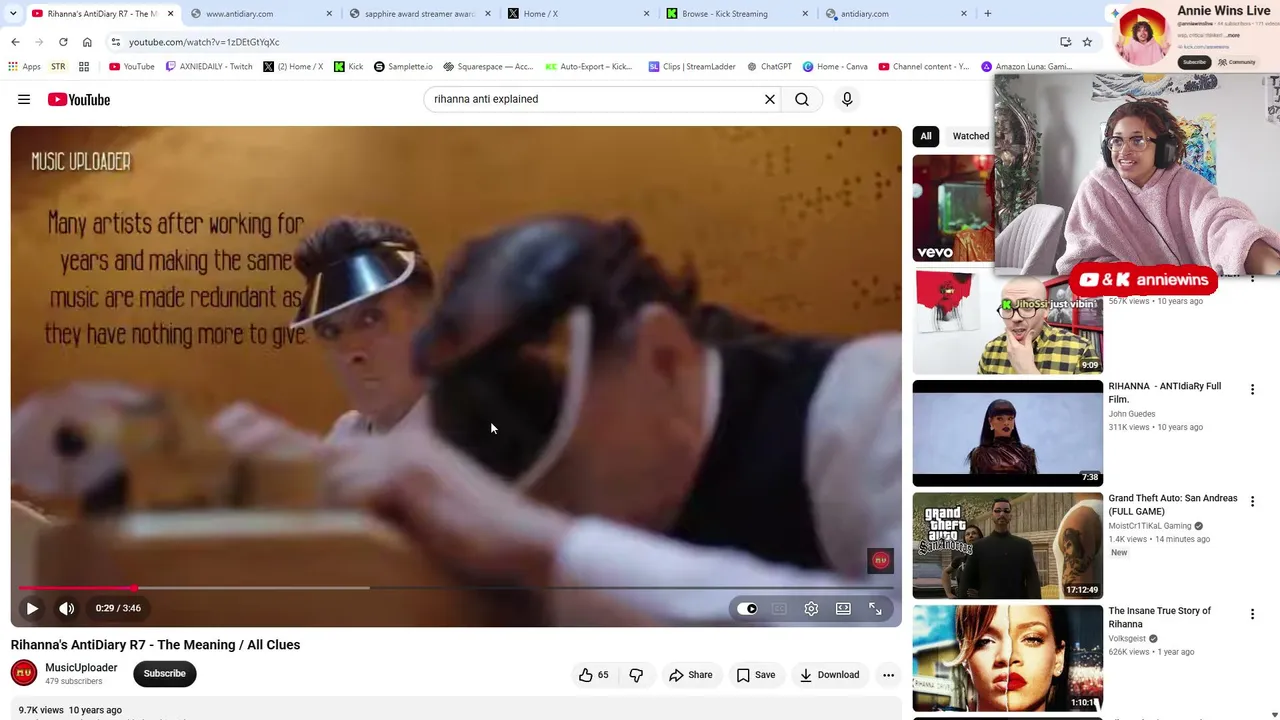Open the Clips | StreamLadder bookmark
Screen dimensions: 1280x720
tap(692, 67)
